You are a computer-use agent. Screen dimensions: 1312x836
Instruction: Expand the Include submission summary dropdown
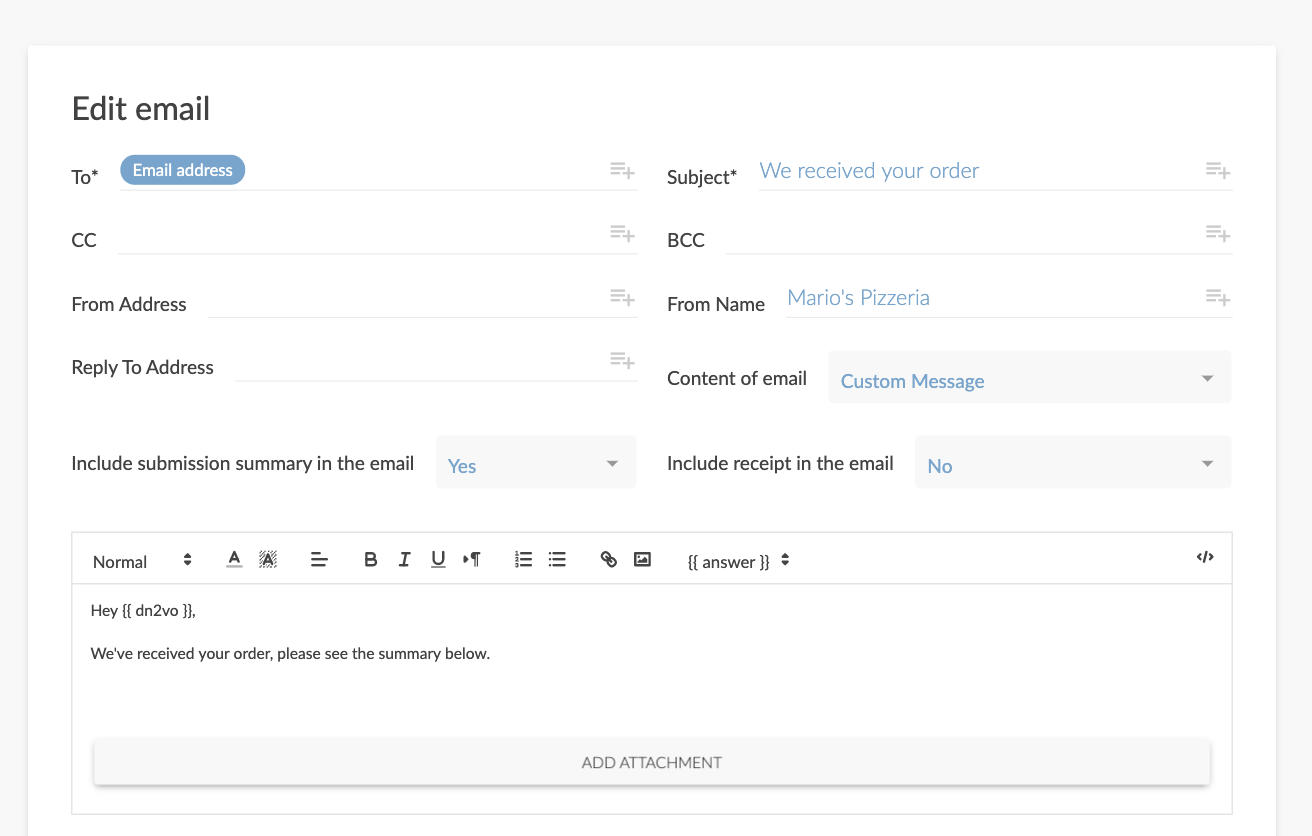536,463
